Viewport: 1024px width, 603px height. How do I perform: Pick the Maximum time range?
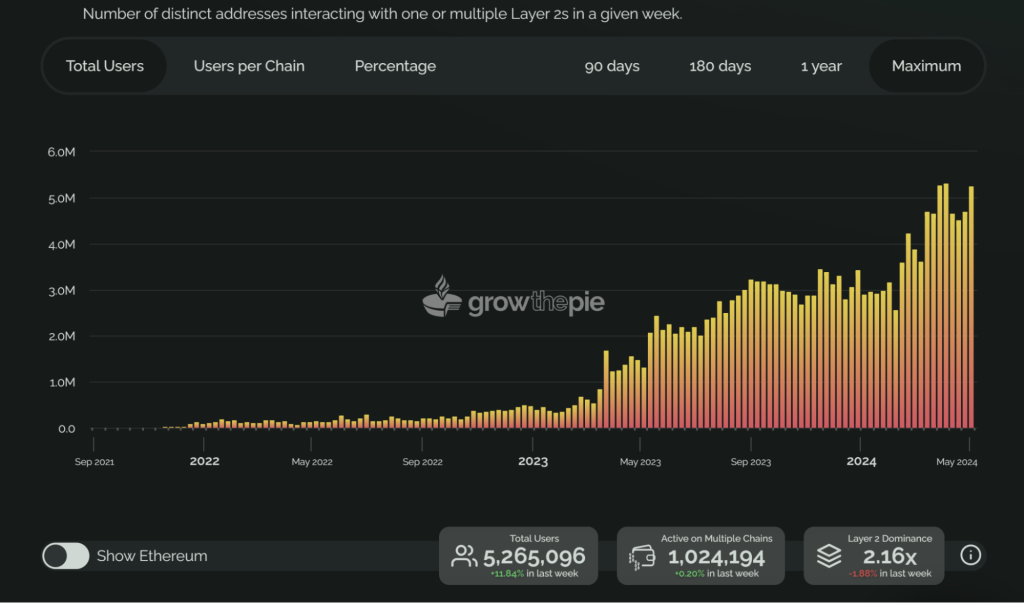(926, 66)
